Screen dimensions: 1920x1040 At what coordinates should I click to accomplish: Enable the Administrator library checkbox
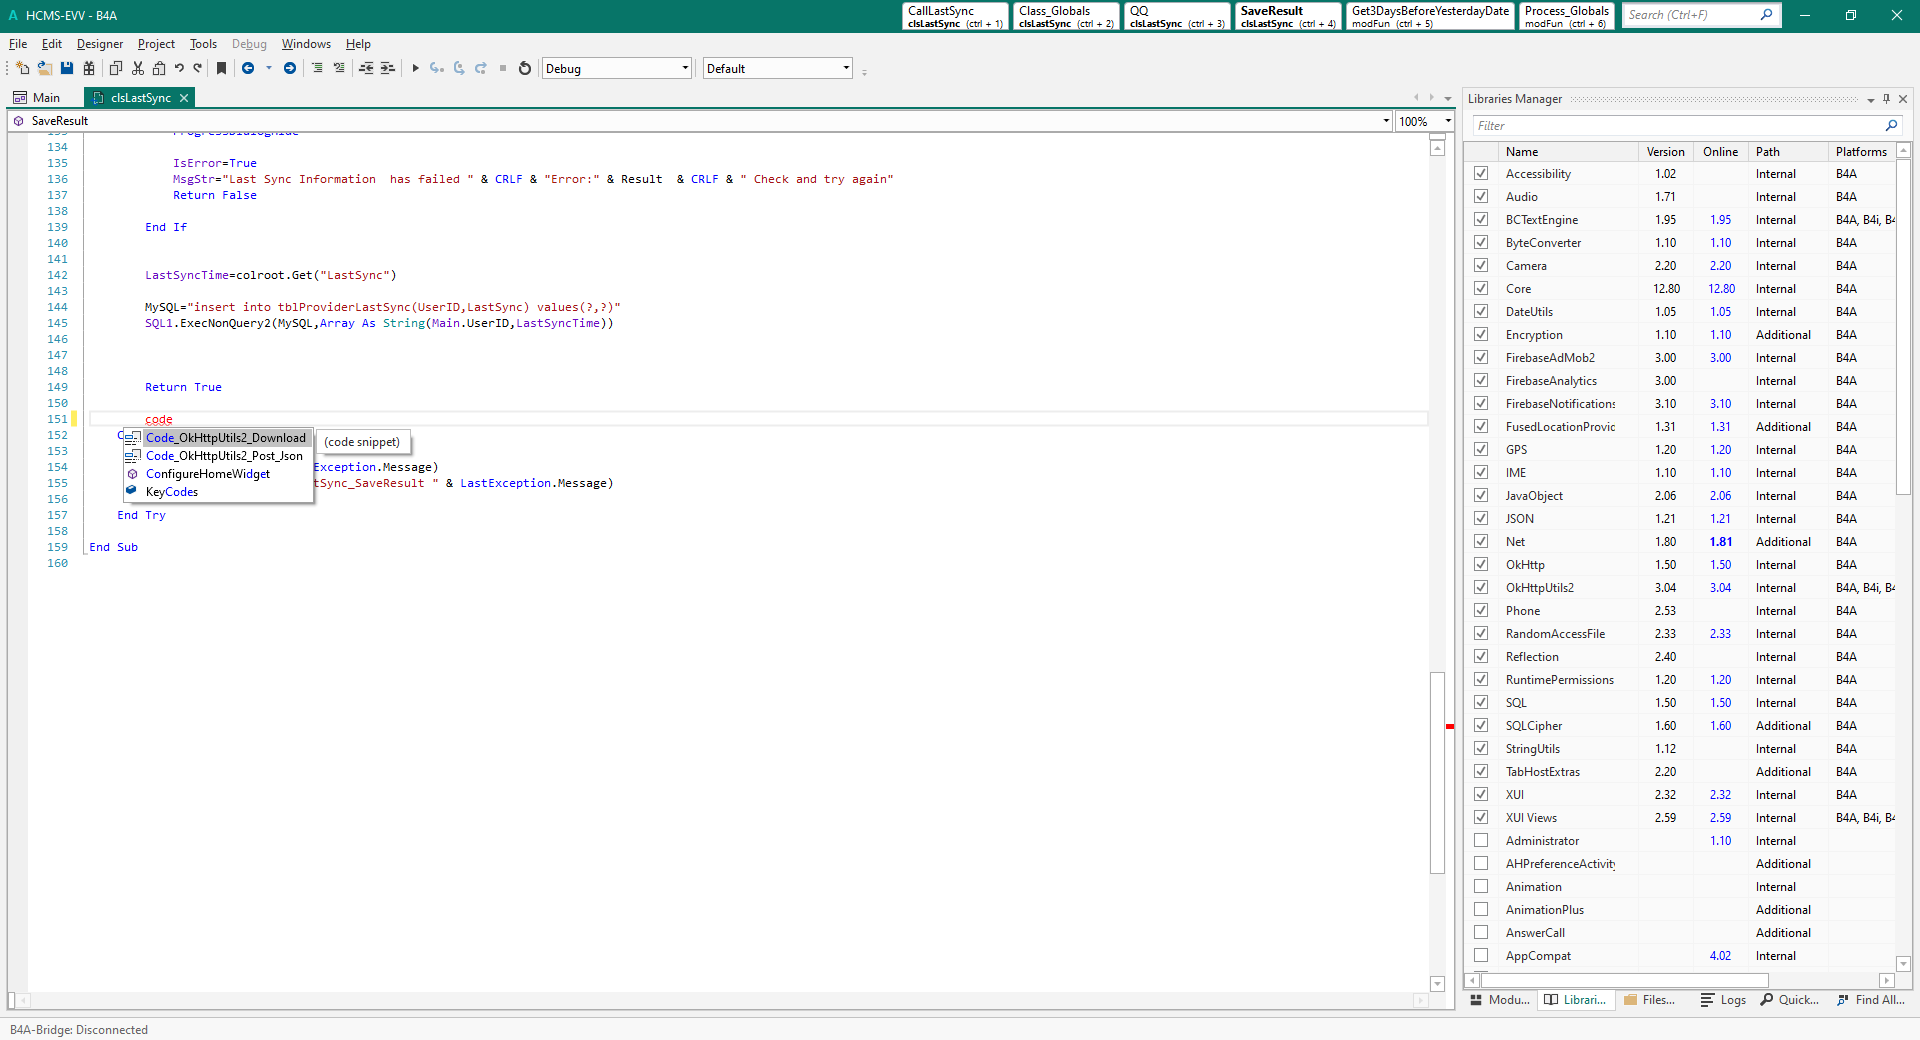1481,841
